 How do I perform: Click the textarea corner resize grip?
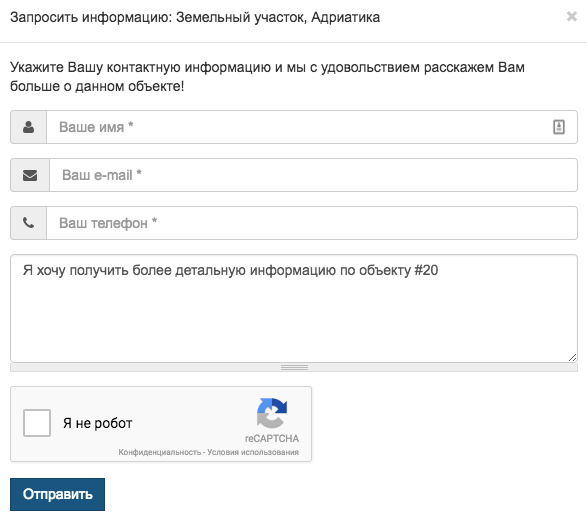click(x=572, y=357)
